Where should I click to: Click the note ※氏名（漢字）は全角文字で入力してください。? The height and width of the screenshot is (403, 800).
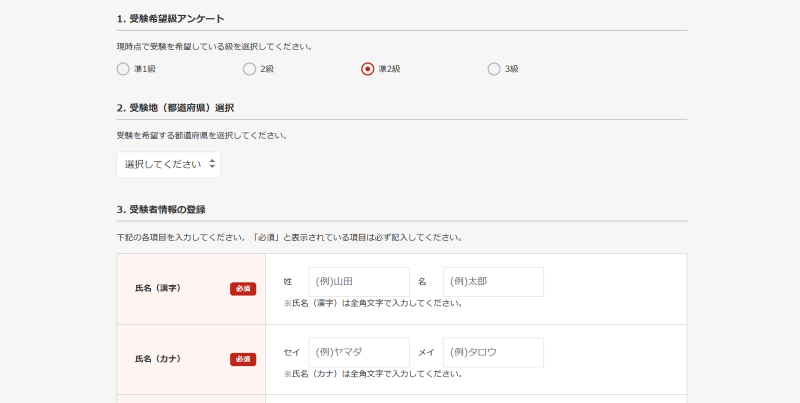[x=373, y=303]
